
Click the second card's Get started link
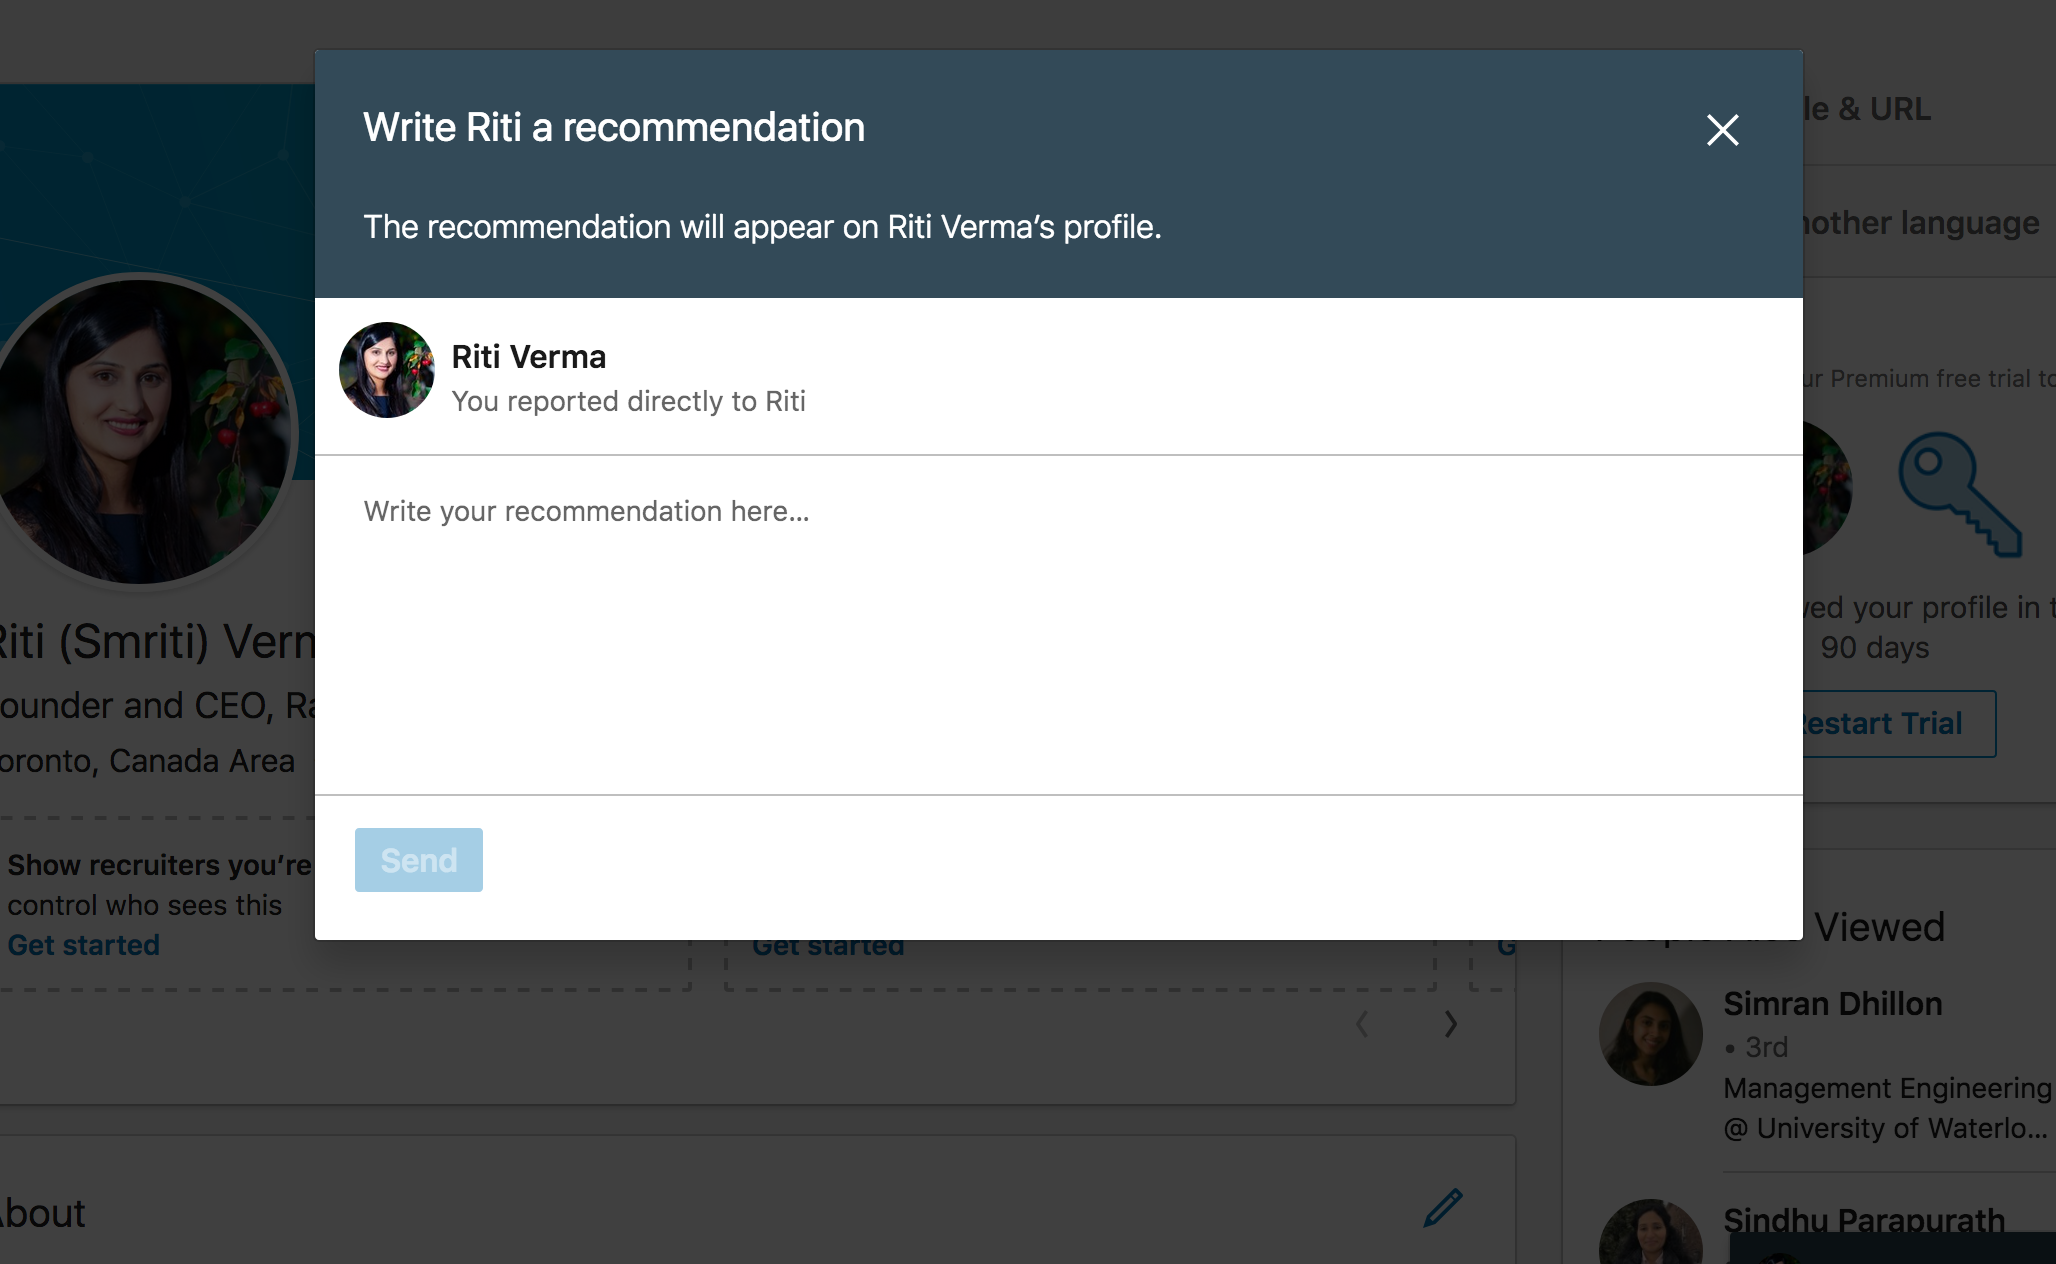tap(828, 948)
